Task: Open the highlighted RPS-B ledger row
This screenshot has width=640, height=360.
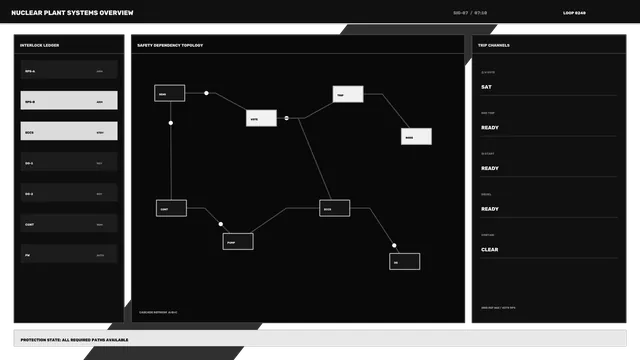Action: click(x=69, y=100)
